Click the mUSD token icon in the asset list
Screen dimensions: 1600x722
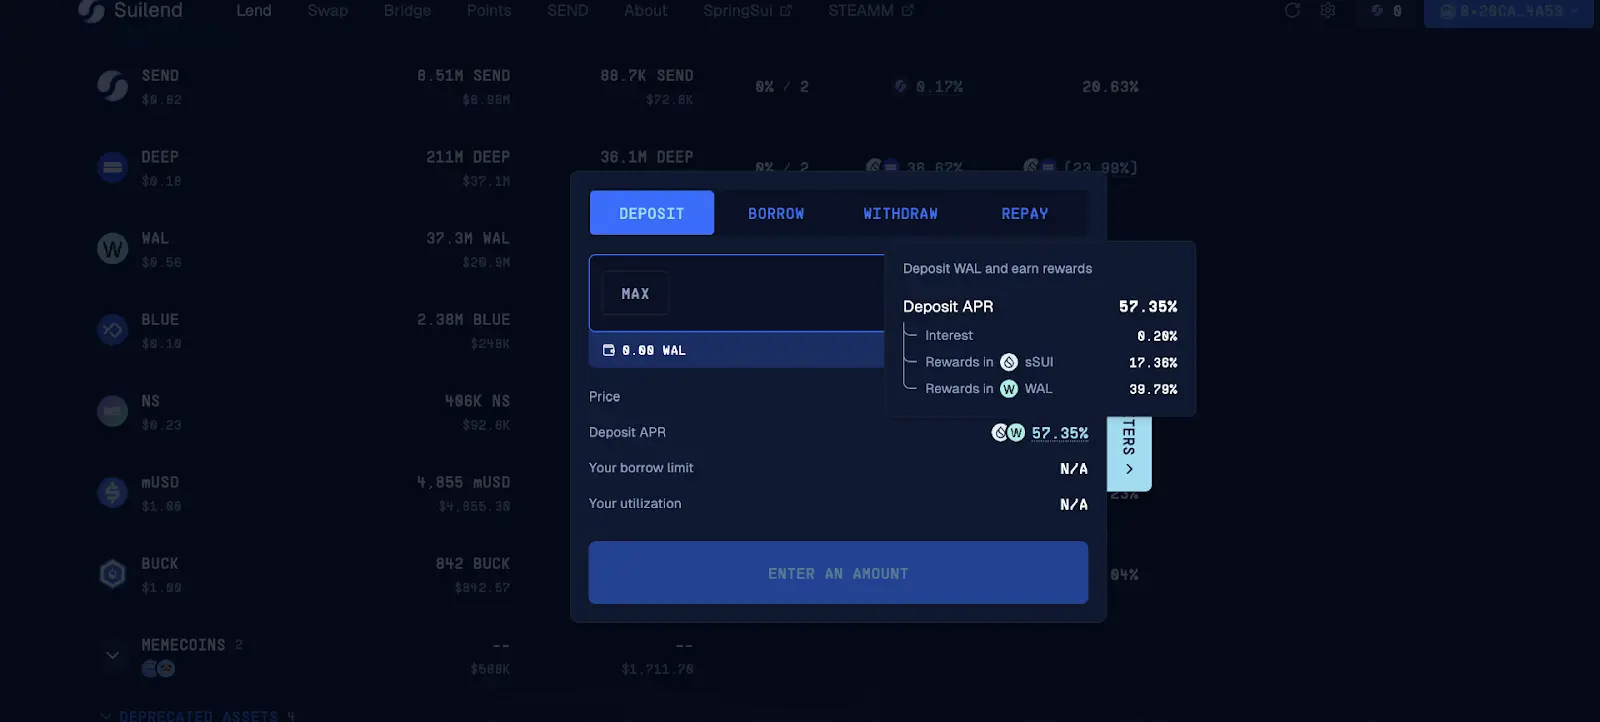[x=112, y=492]
